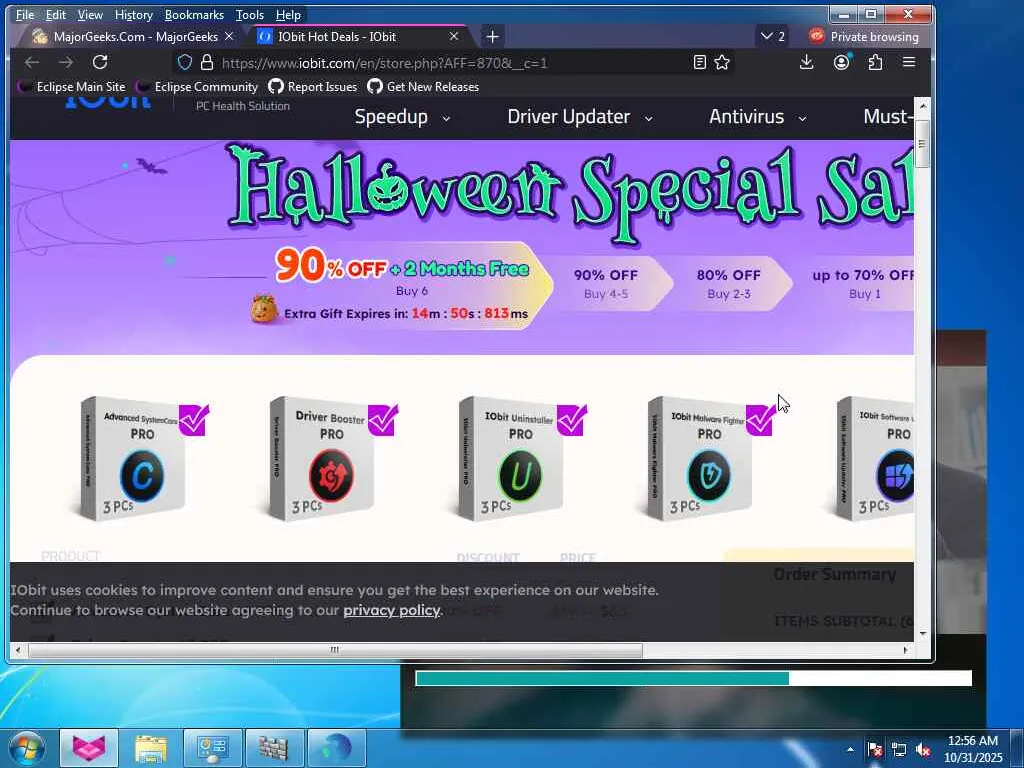
Task: Click the horizontal scrollbar right arrow
Action: click(x=905, y=650)
